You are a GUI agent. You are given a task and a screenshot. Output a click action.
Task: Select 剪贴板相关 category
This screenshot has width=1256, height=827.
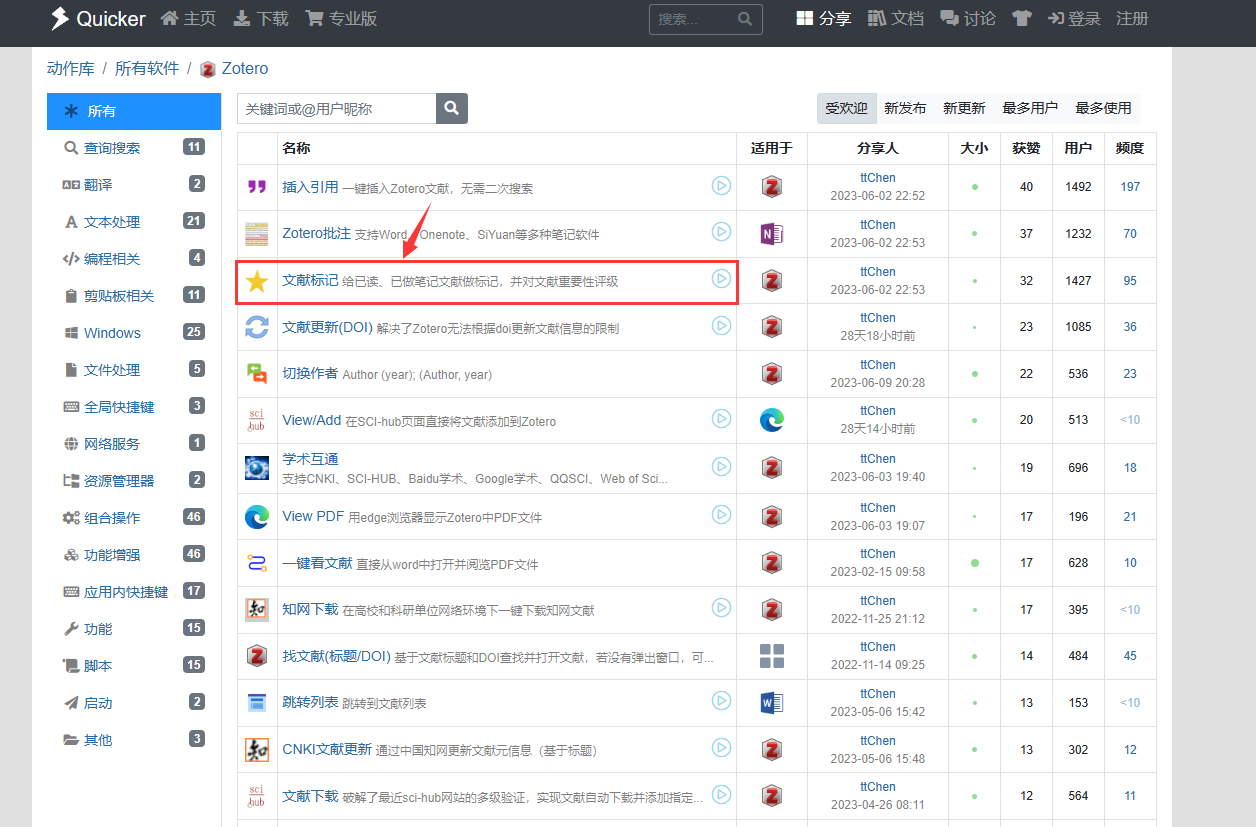[134, 296]
